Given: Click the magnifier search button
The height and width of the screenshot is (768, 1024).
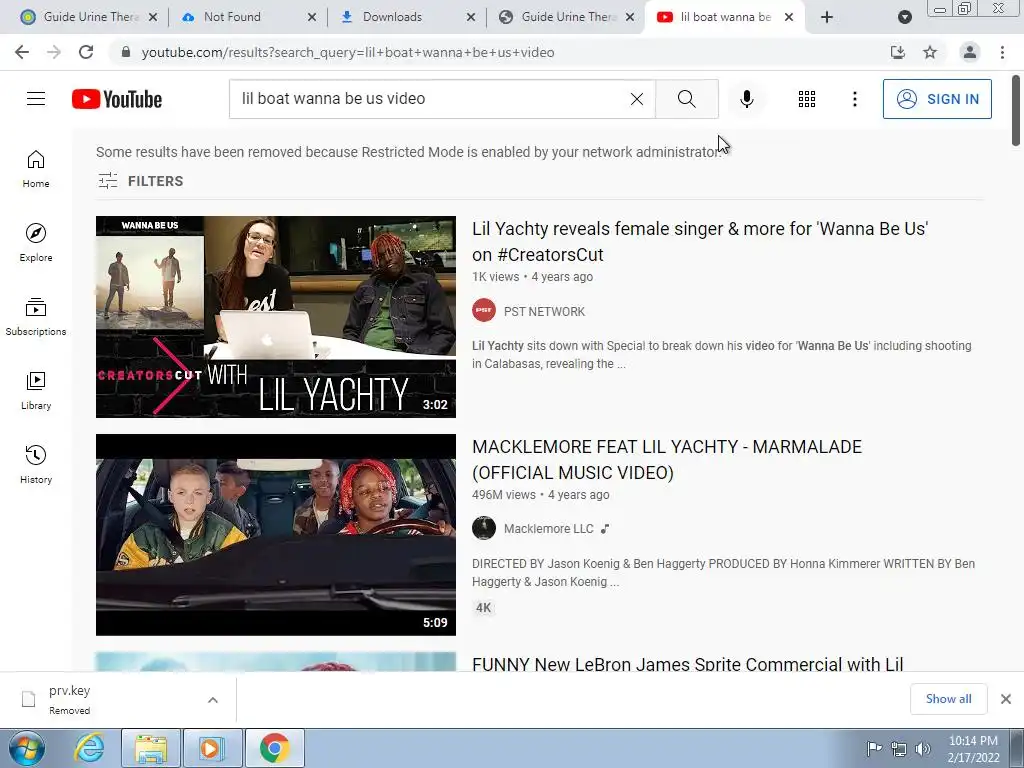Looking at the screenshot, I should (686, 99).
